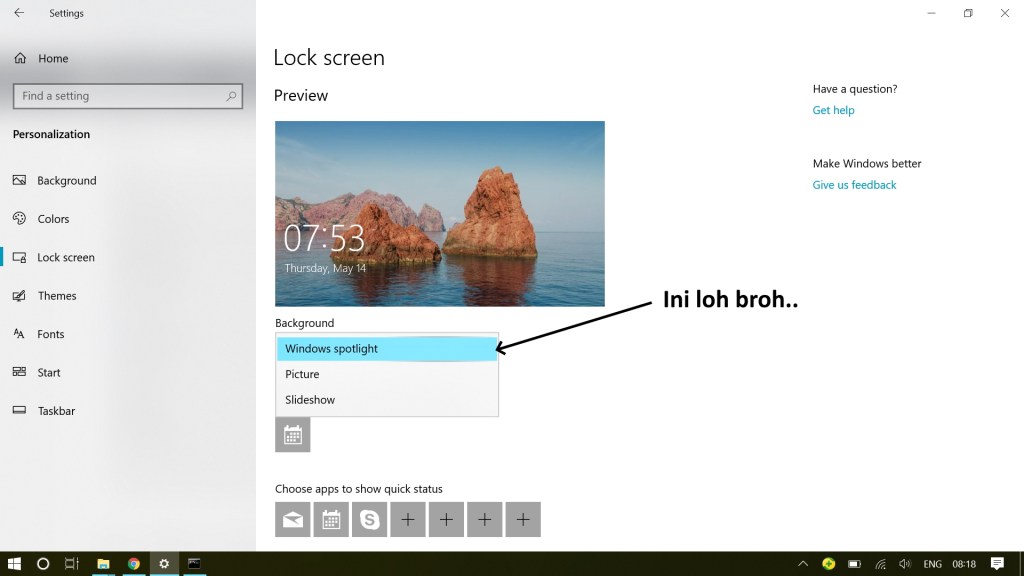Open the Background personalization page
The width and height of the screenshot is (1024, 576).
point(66,181)
